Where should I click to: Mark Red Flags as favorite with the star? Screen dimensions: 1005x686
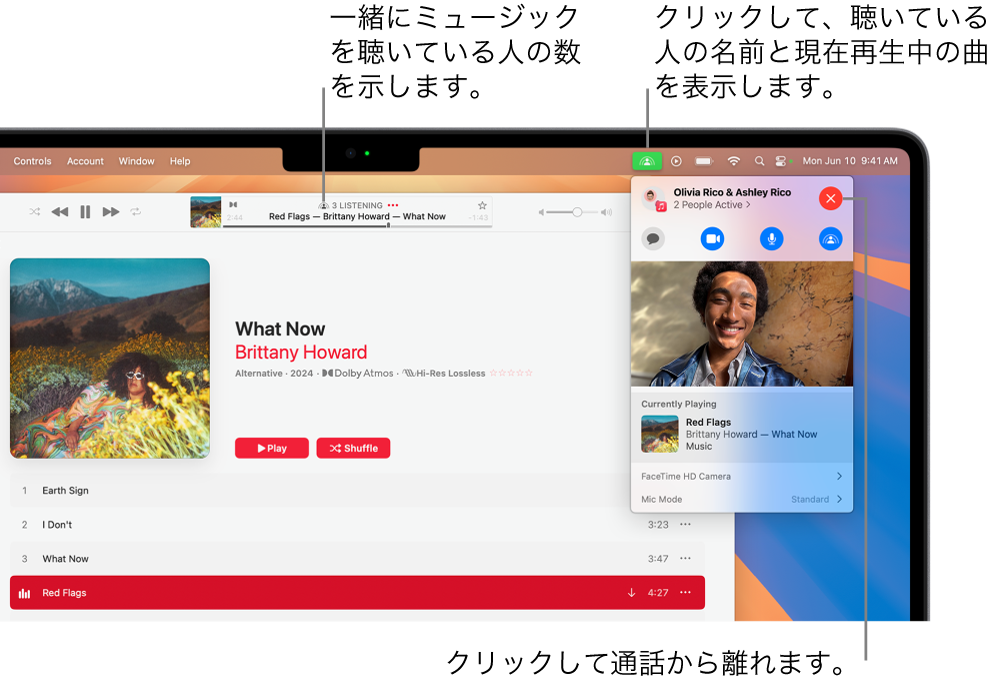(x=480, y=203)
